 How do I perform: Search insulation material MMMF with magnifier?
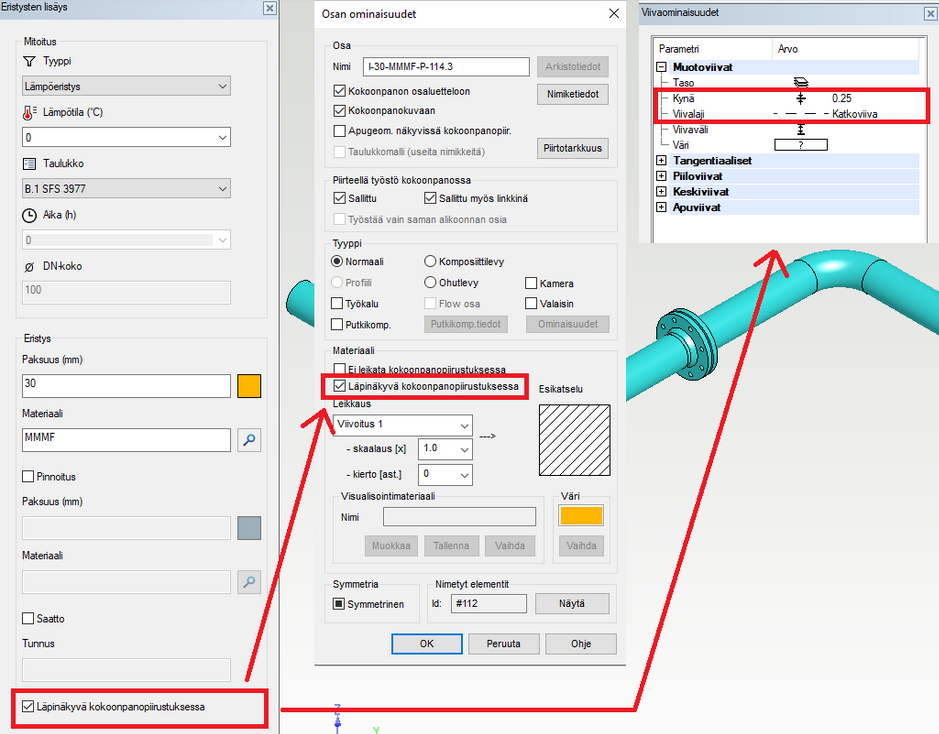249,440
